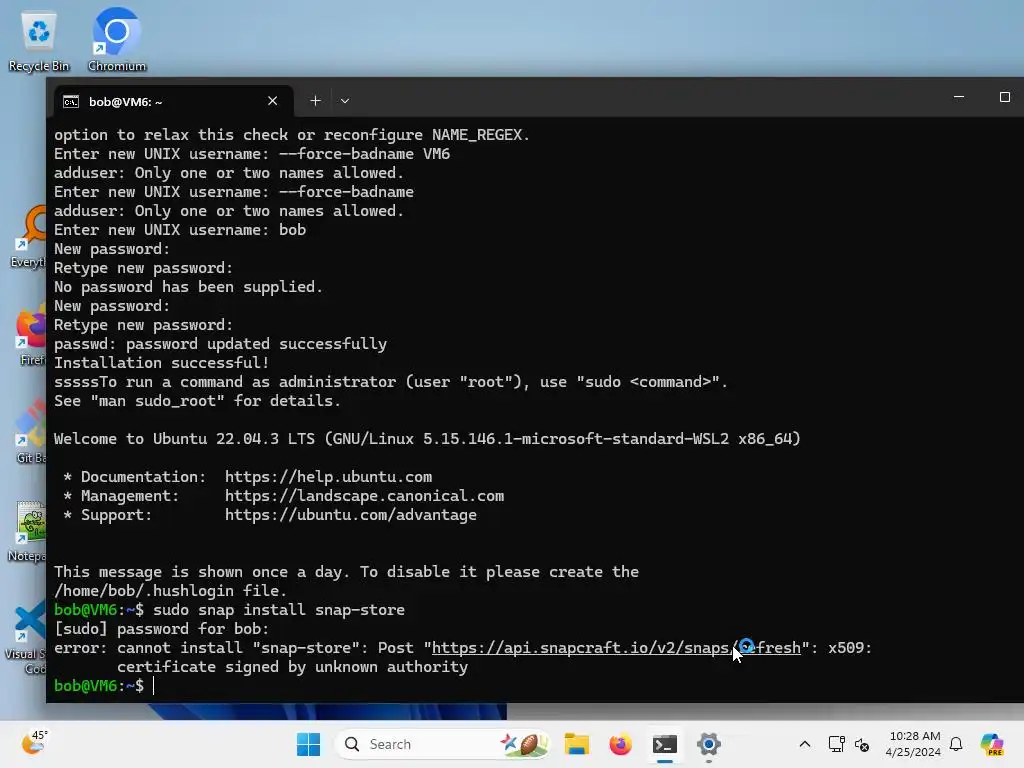This screenshot has height=768, width=1024.
Task: Click the last bob@VM6 prompt line
Action: [x=99, y=686]
